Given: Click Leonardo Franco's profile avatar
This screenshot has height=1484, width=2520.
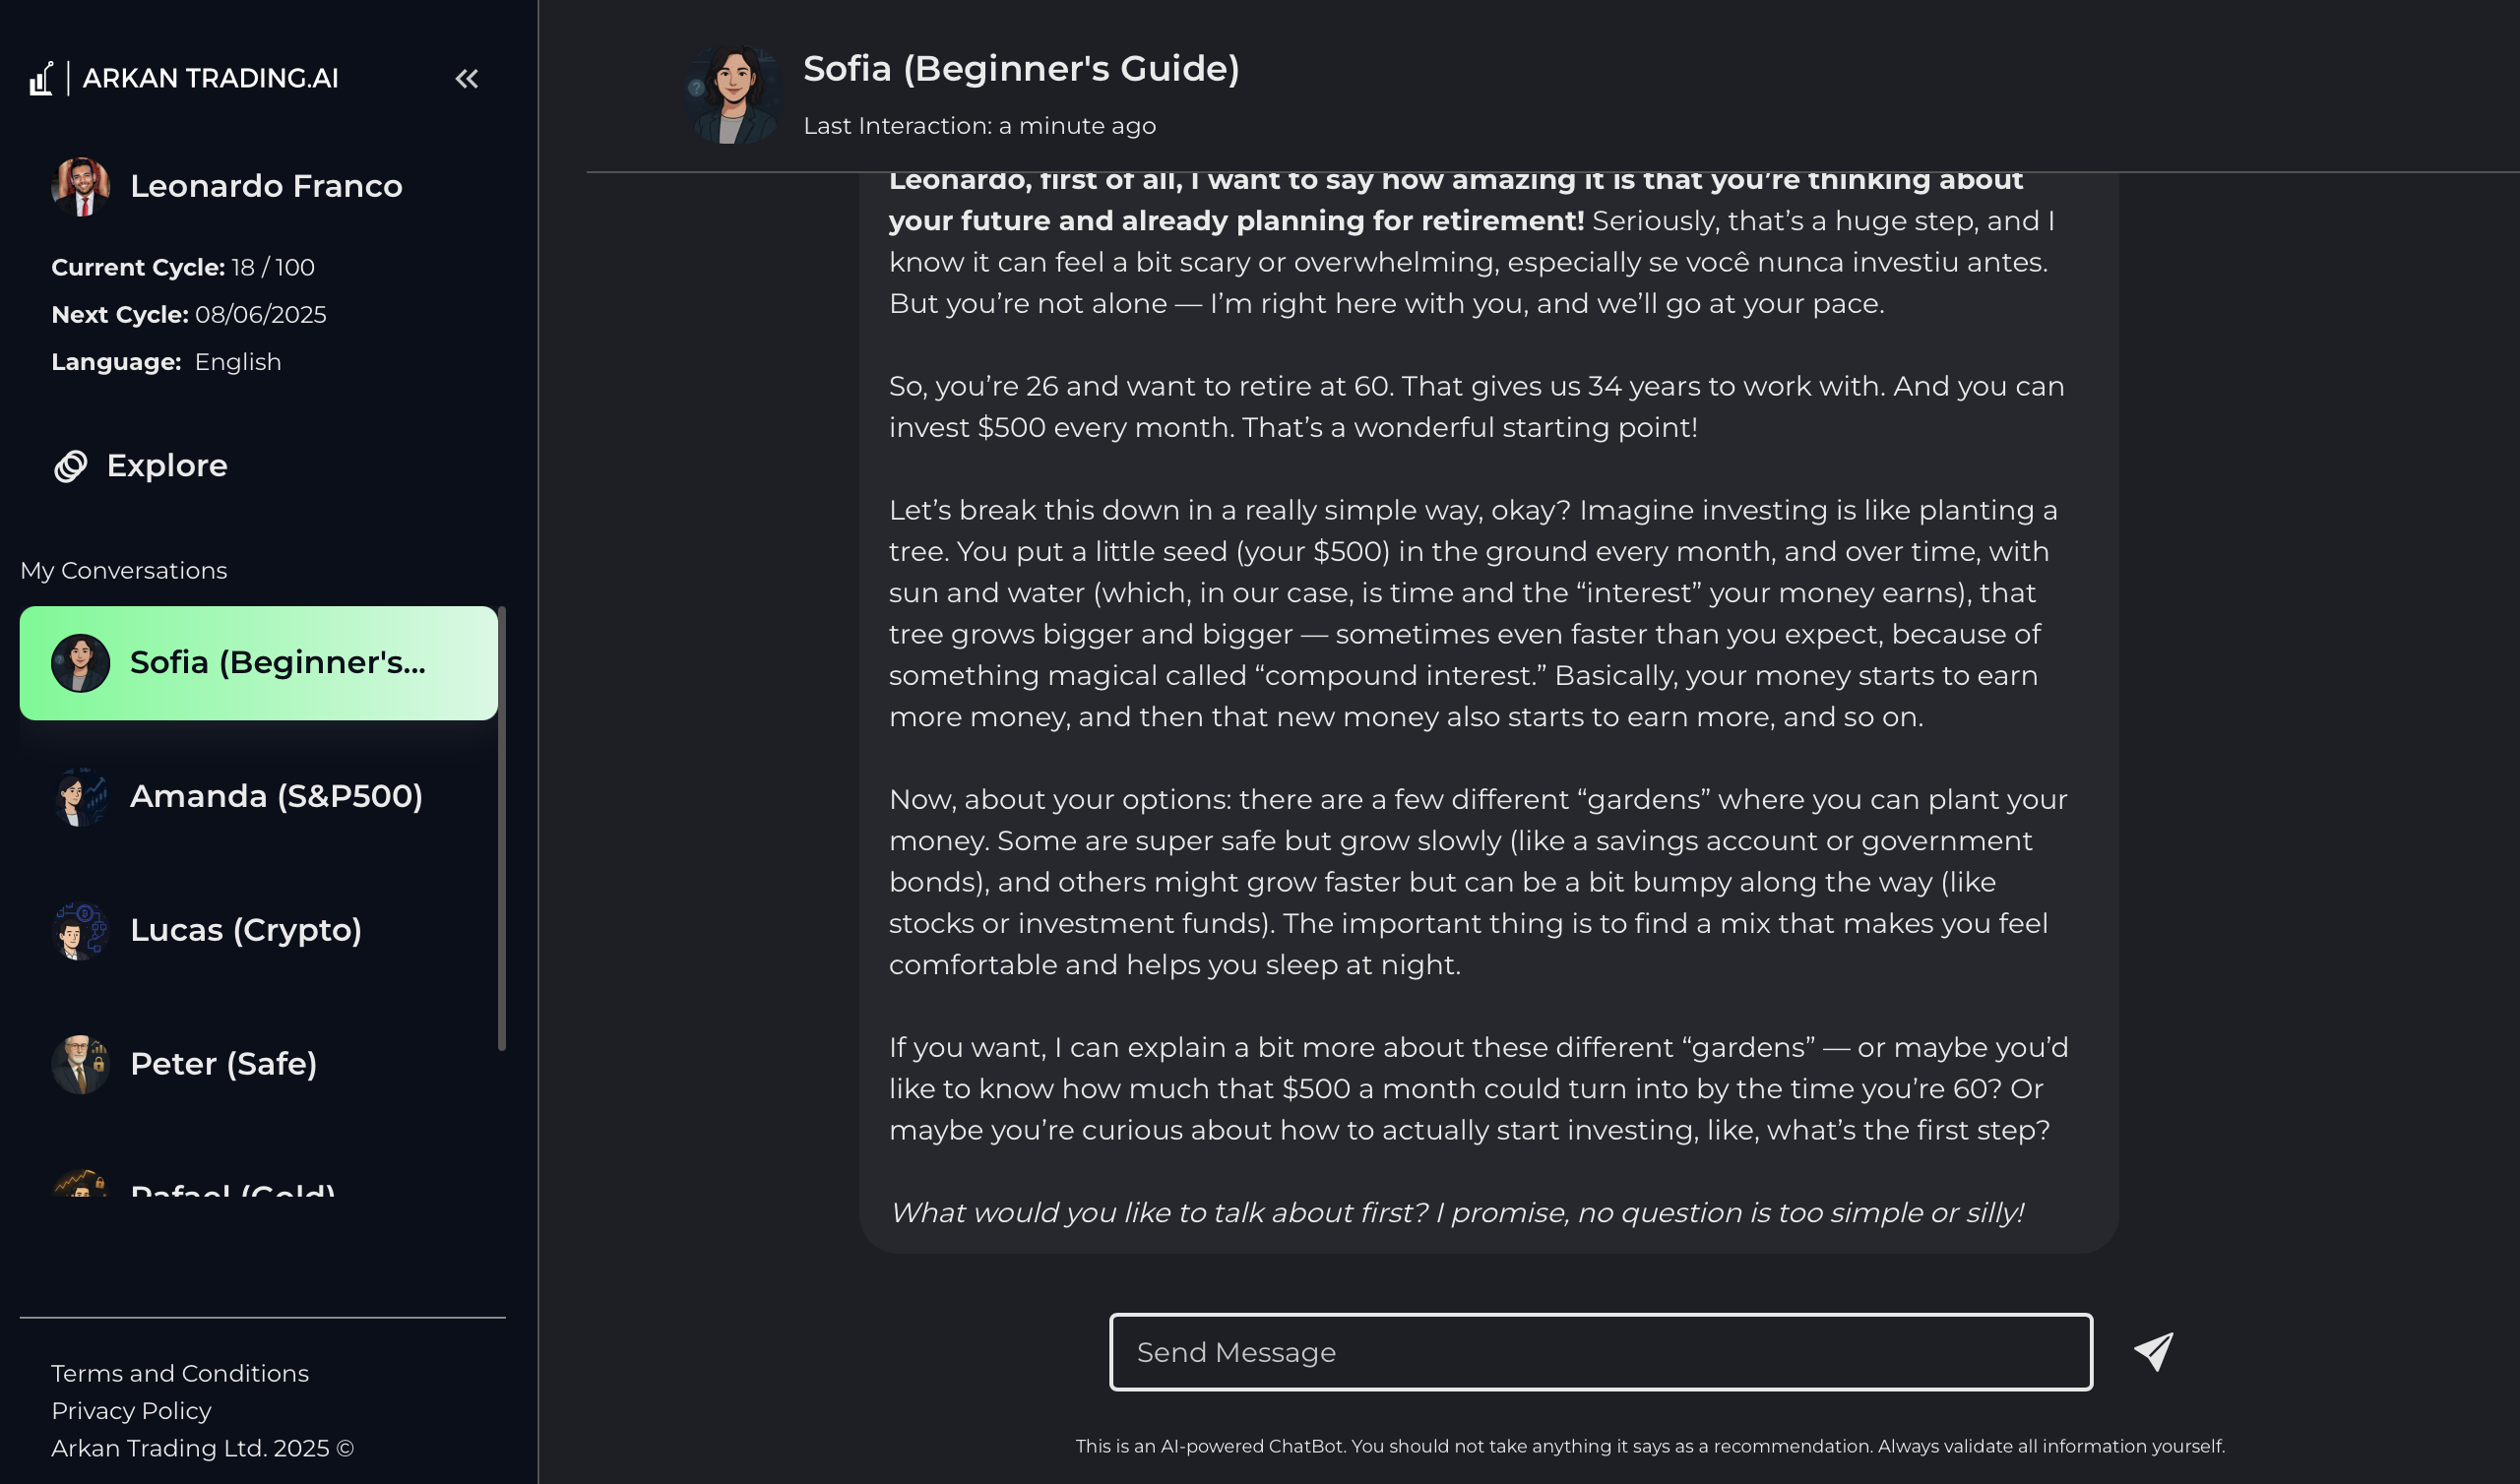Looking at the screenshot, I should (x=81, y=186).
